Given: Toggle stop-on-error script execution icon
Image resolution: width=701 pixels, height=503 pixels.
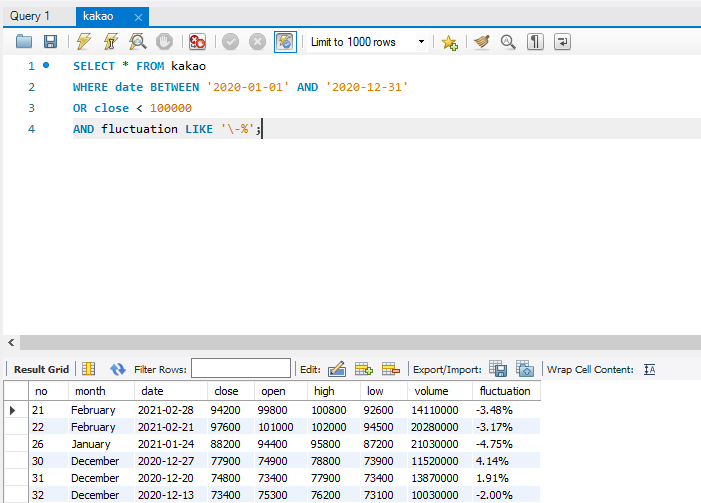Looking at the screenshot, I should coord(197,42).
